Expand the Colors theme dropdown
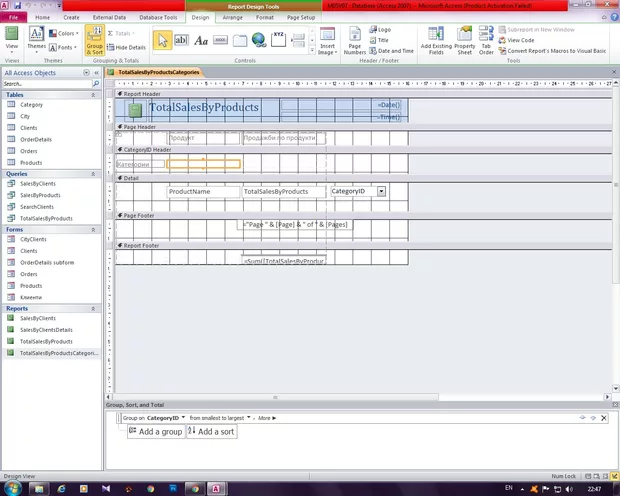The height and width of the screenshot is (496, 620). click(68, 33)
